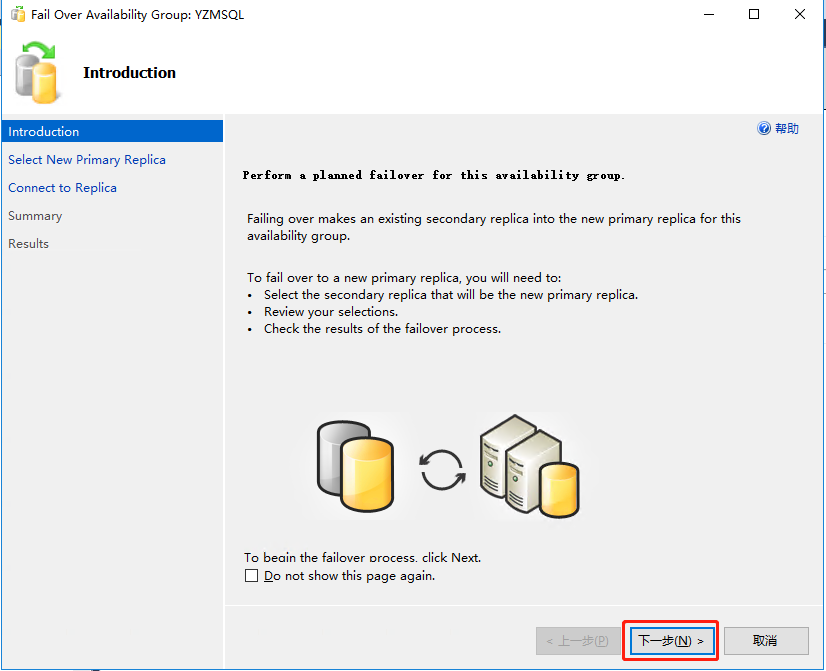Click the server towers illustration
The image size is (826, 671).
(526, 466)
